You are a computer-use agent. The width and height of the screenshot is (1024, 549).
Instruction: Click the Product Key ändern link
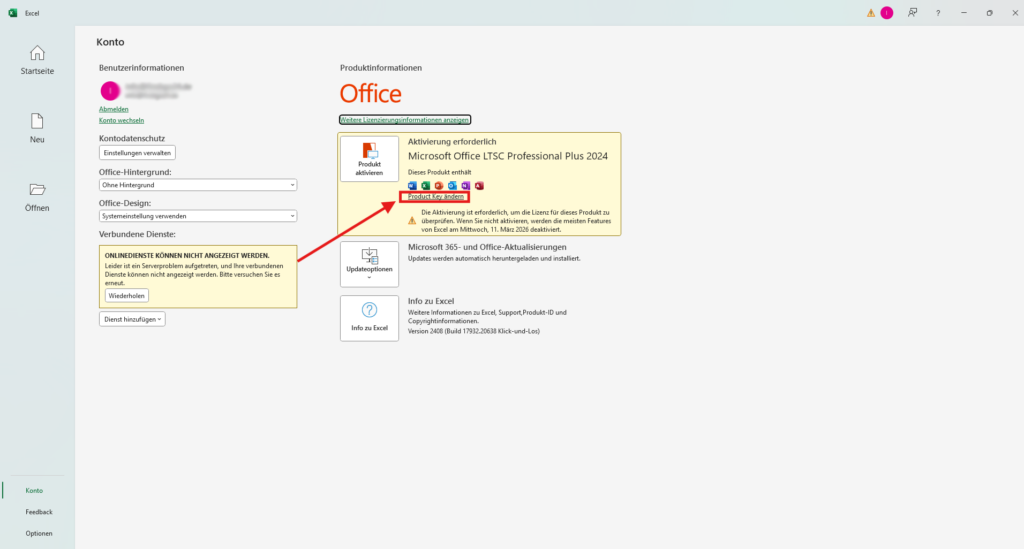click(435, 197)
